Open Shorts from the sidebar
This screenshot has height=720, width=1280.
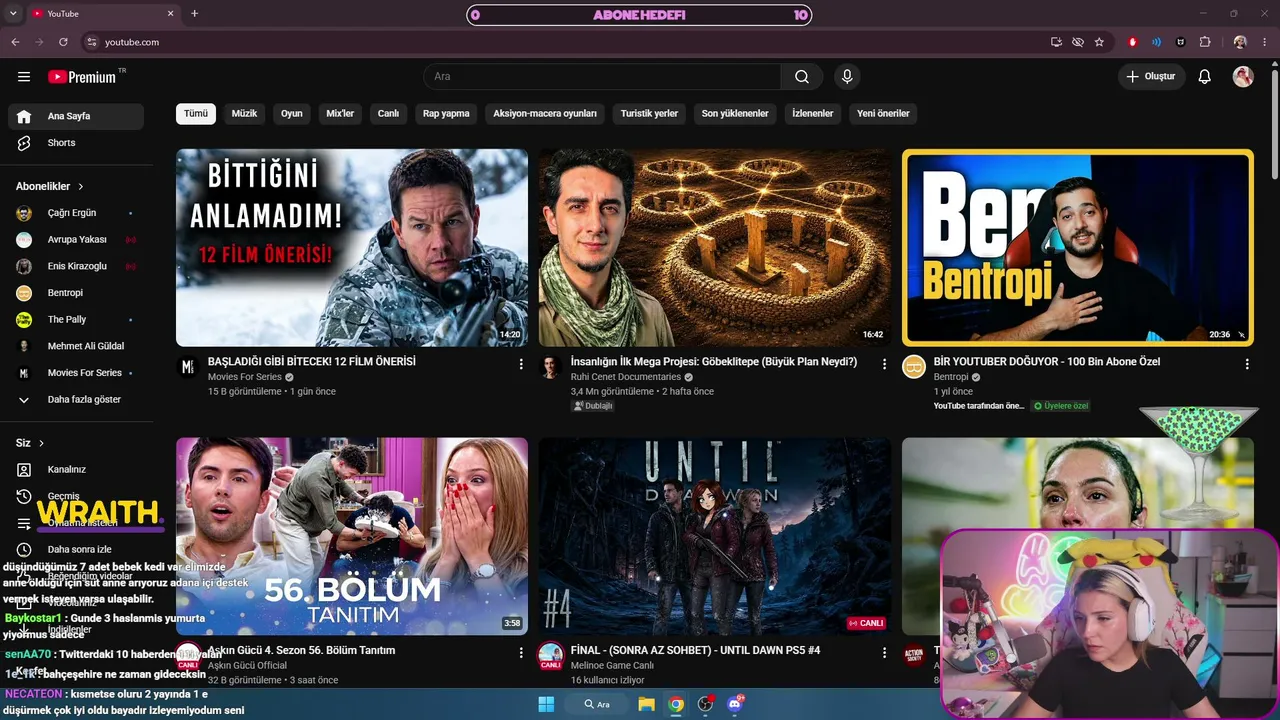point(76,143)
